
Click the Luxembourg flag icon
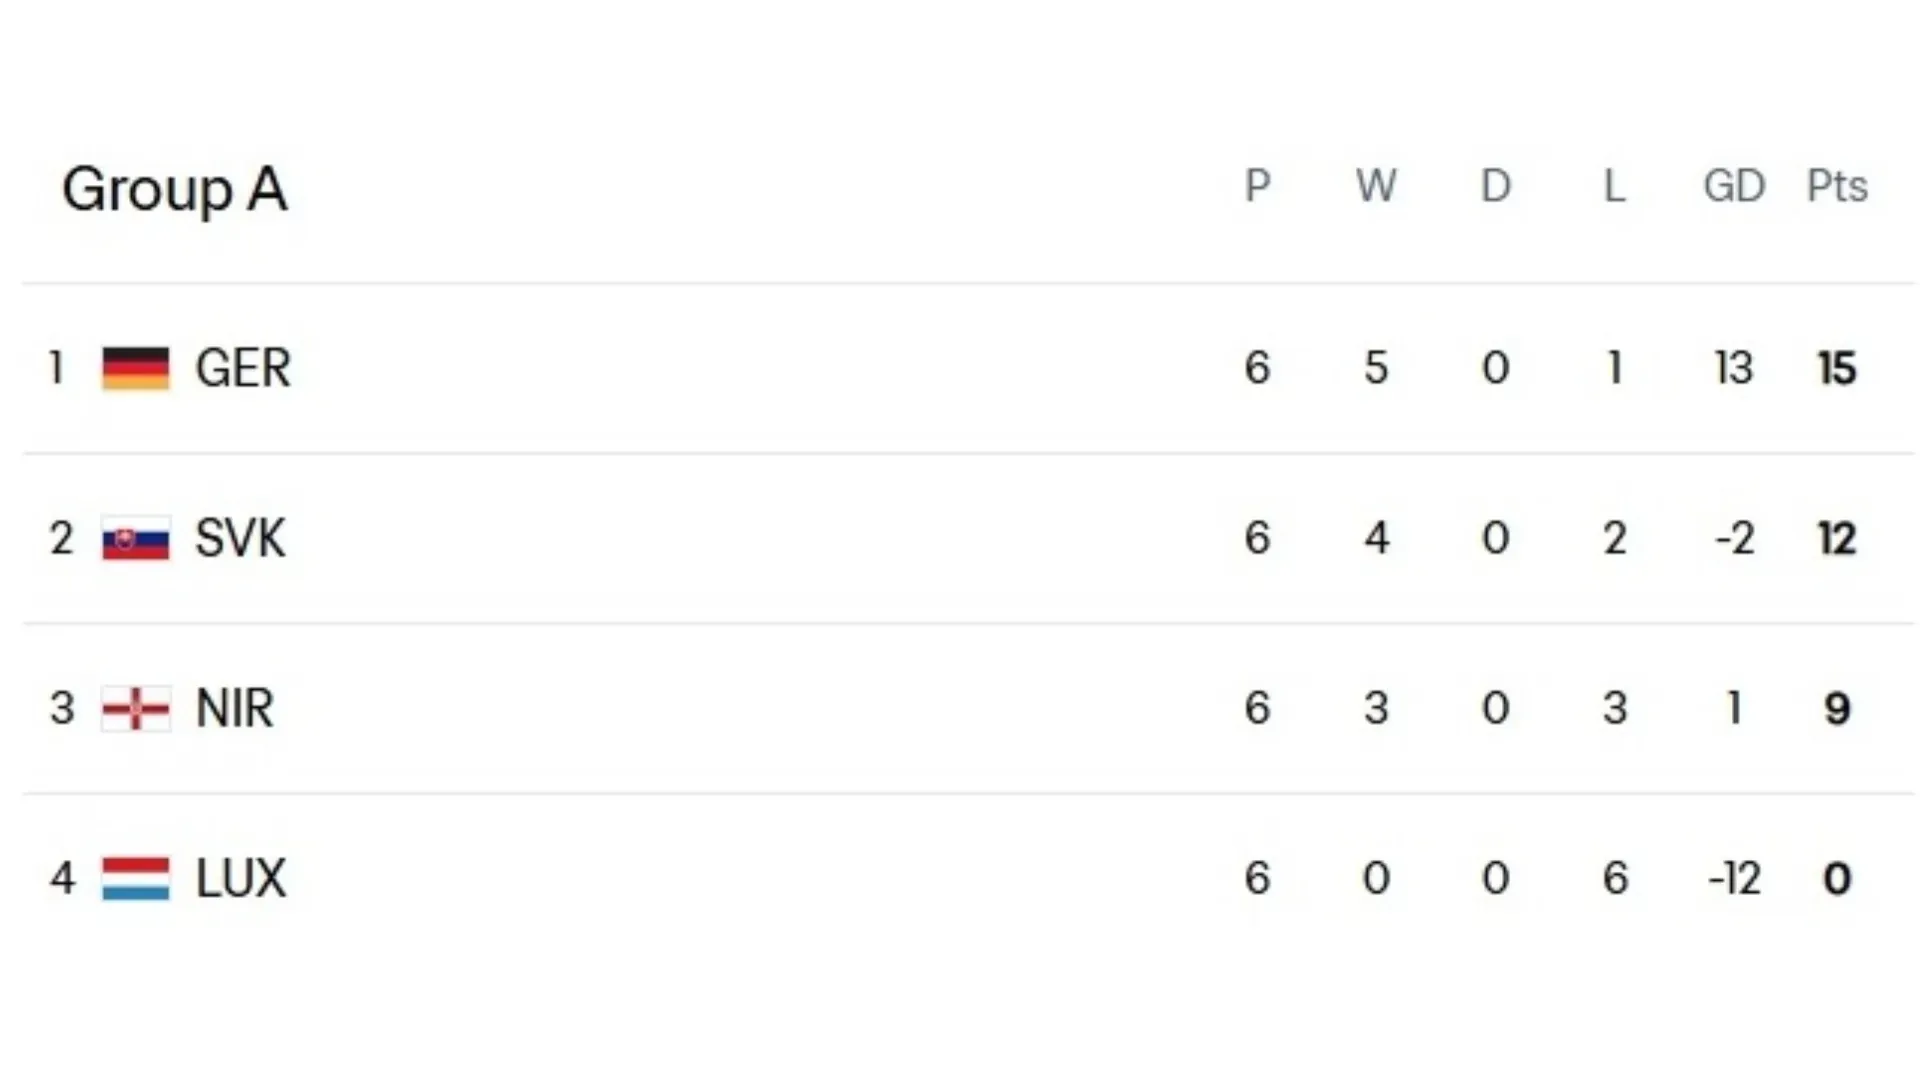pos(136,879)
